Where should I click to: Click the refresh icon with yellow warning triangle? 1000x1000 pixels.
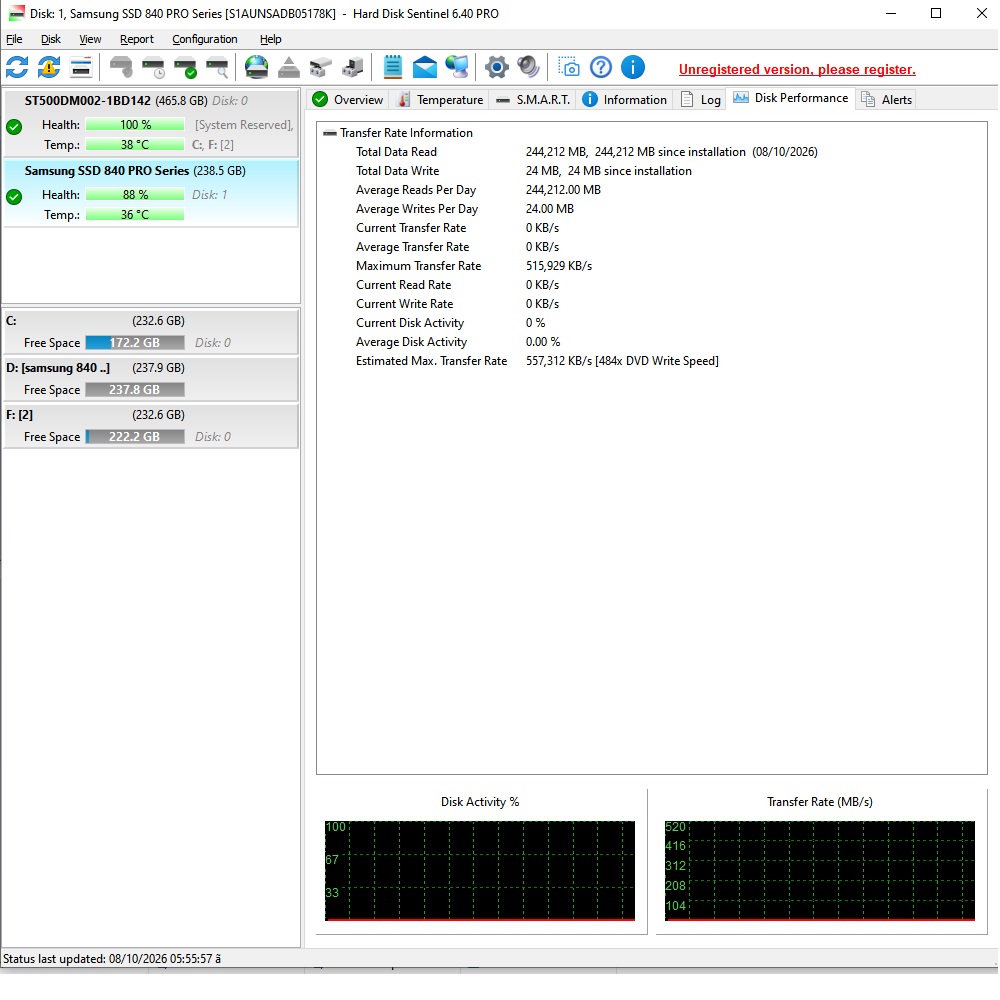(x=49, y=67)
